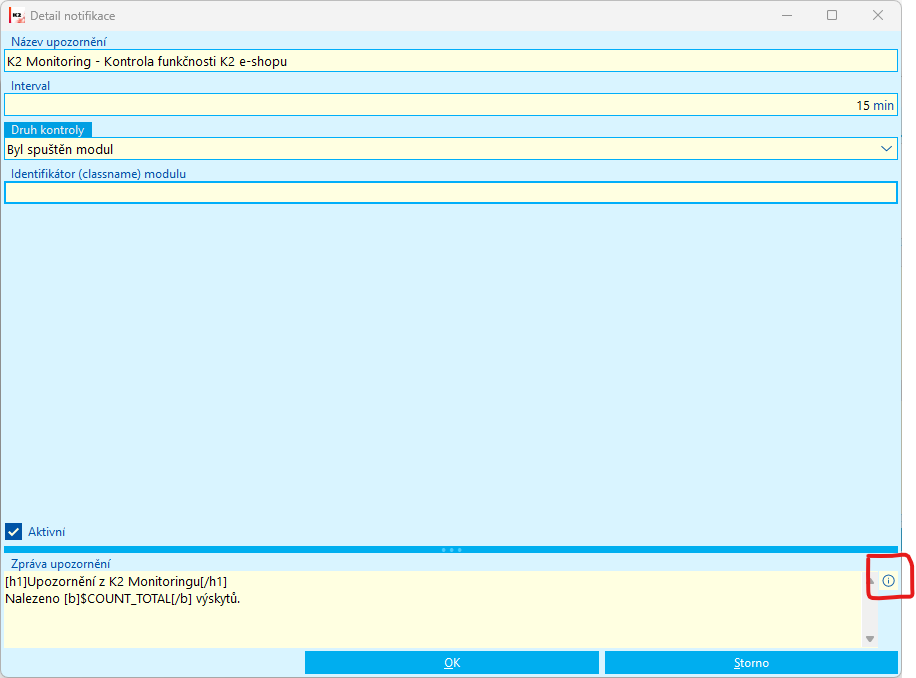
Task: Click the message scrollbar down arrow
Action: (870, 639)
